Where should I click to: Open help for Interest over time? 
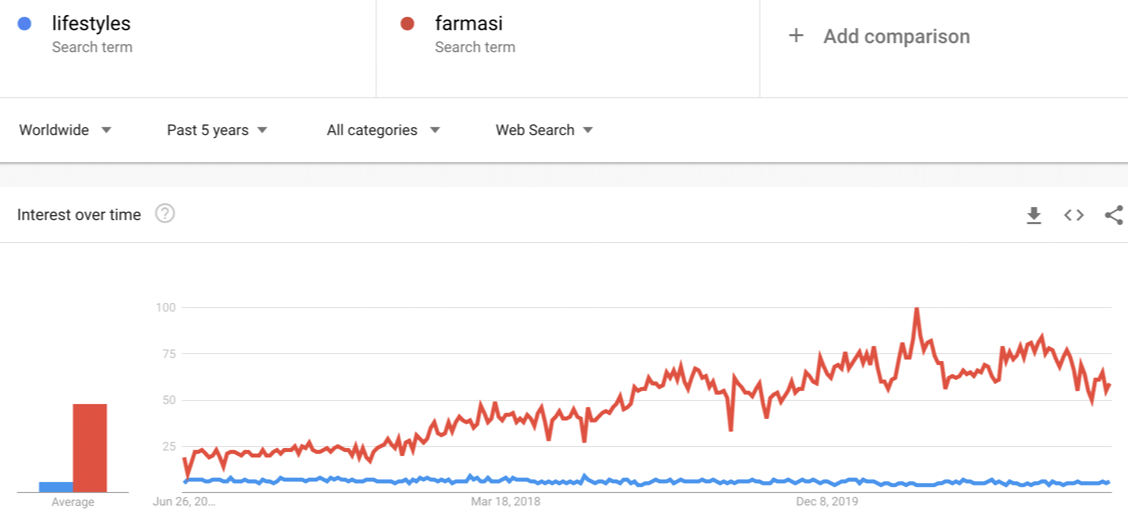(165, 214)
